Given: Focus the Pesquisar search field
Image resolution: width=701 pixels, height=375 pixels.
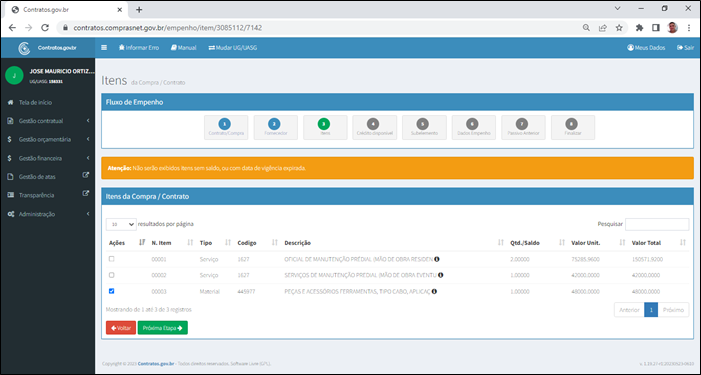Looking at the screenshot, I should pyautogui.click(x=657, y=224).
